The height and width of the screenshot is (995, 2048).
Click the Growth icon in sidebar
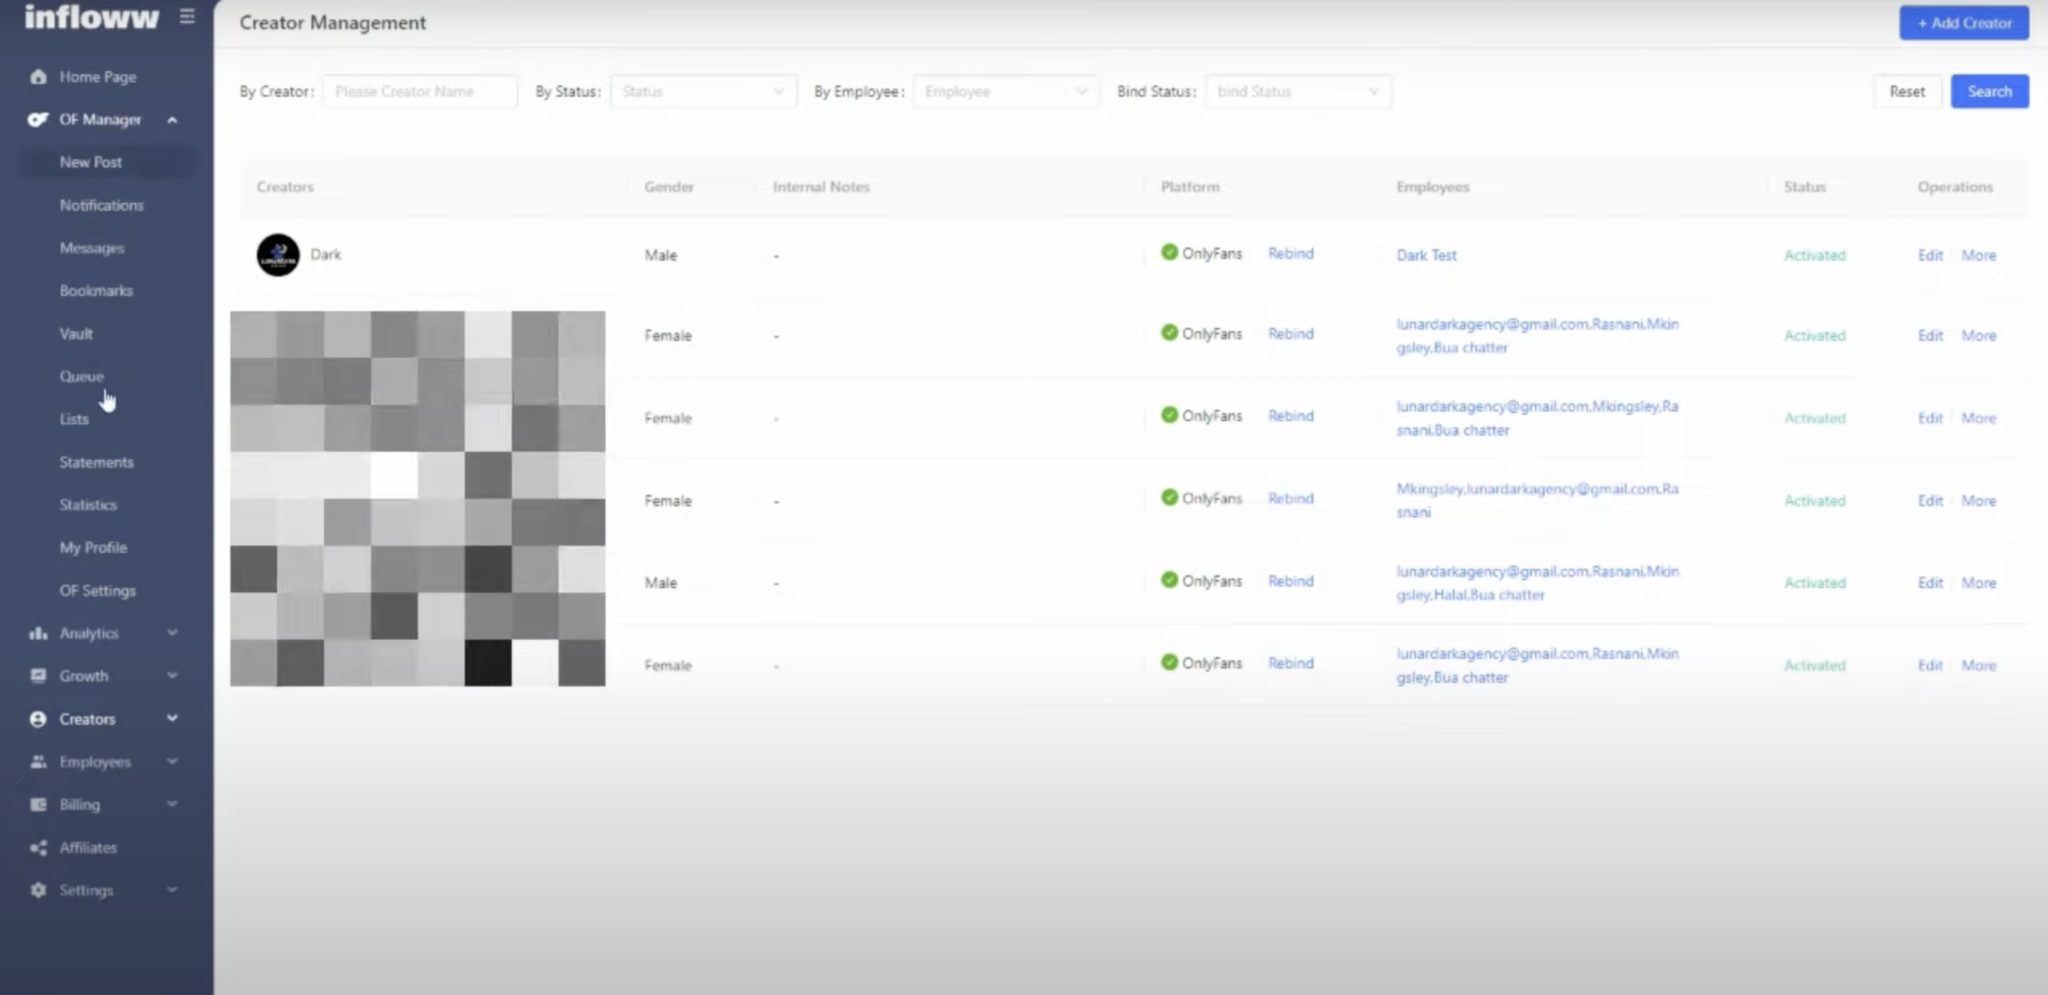tap(38, 676)
